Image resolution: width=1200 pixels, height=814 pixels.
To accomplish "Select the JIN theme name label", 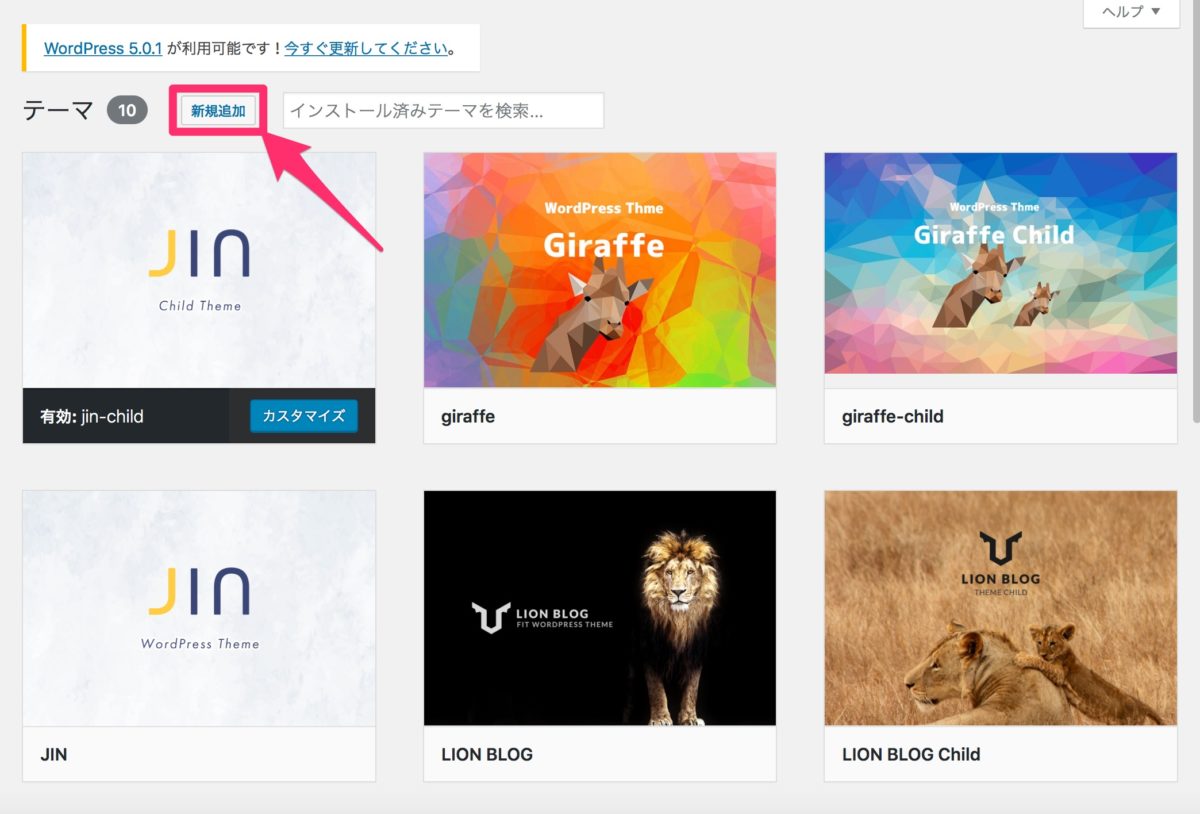I will tap(54, 754).
